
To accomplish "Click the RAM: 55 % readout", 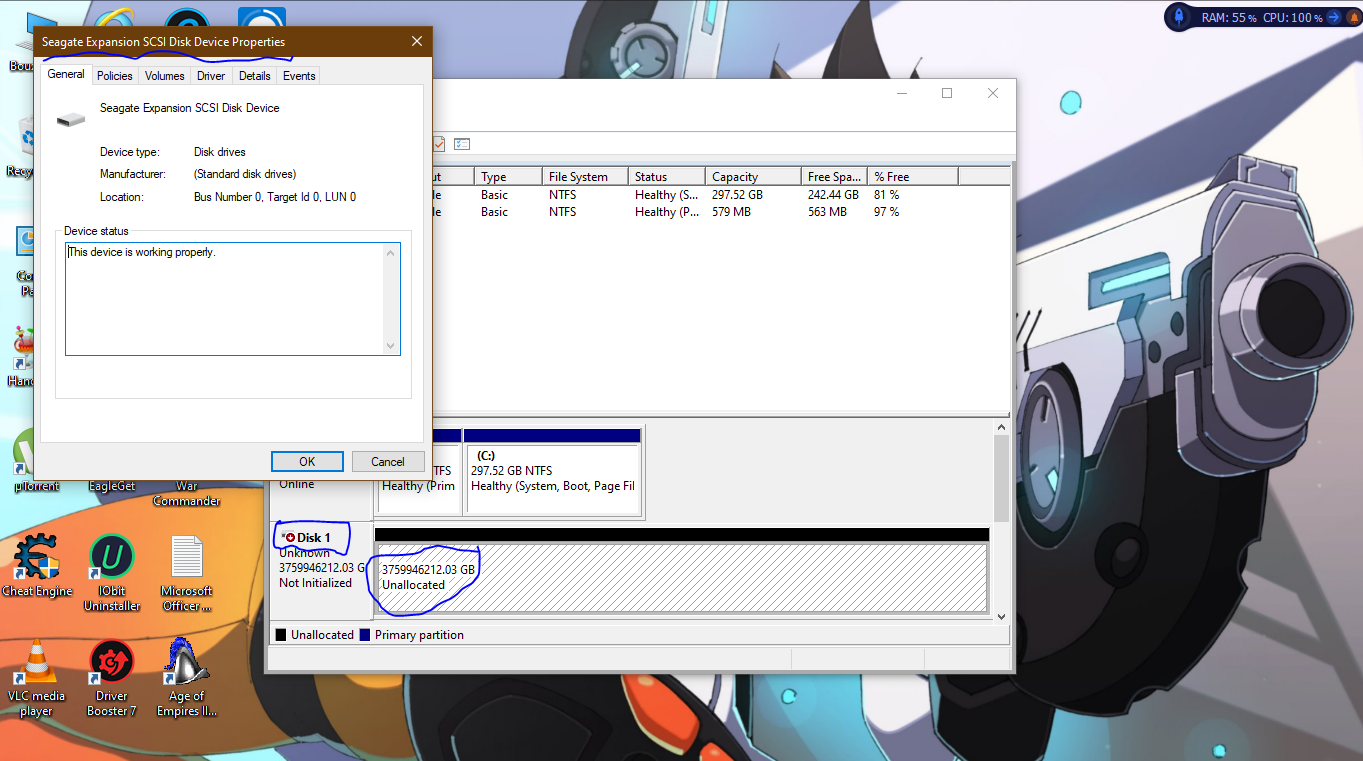I will pyautogui.click(x=1229, y=17).
